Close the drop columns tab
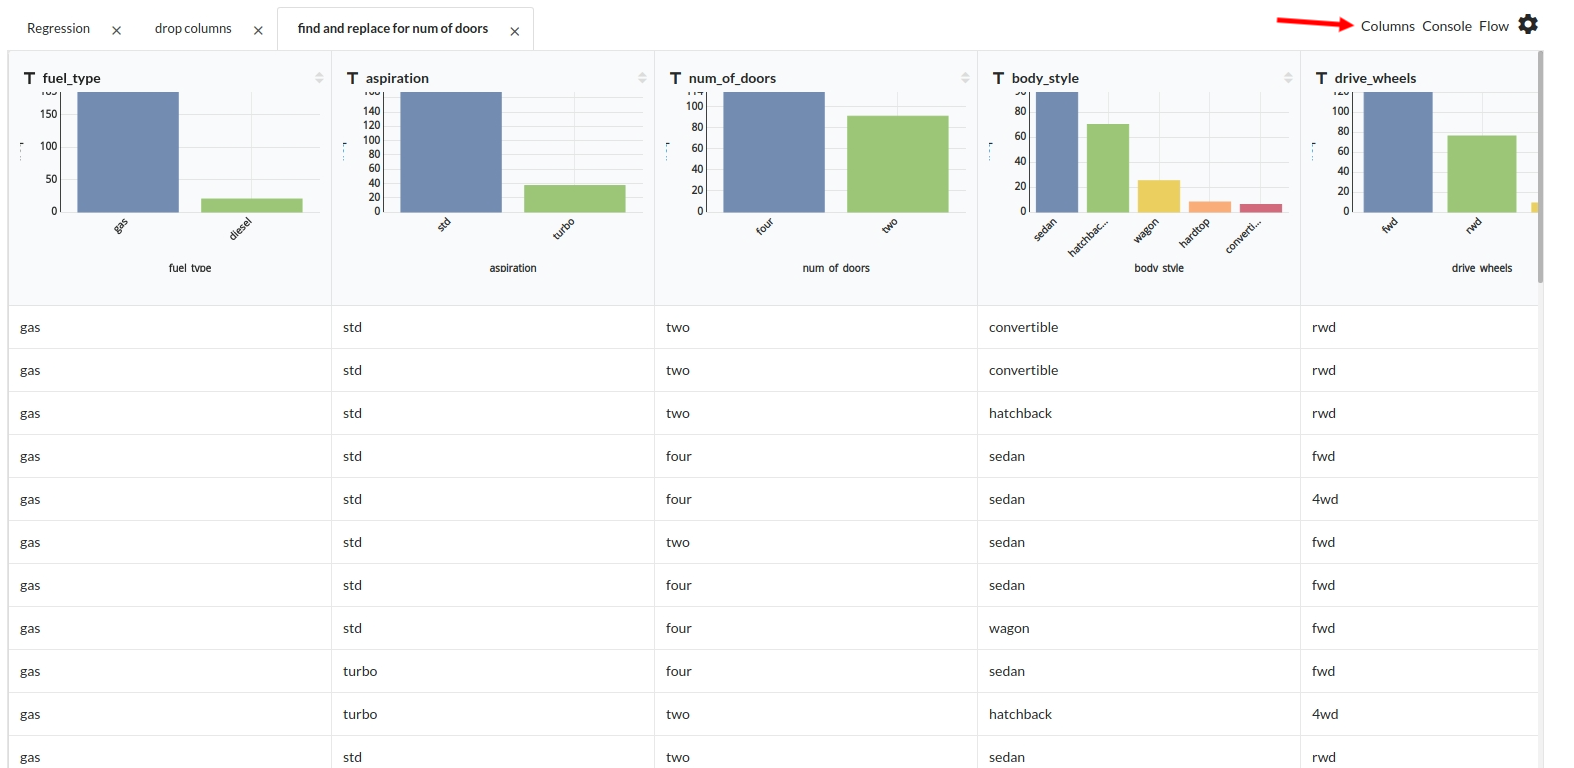1574x768 pixels. 258,31
